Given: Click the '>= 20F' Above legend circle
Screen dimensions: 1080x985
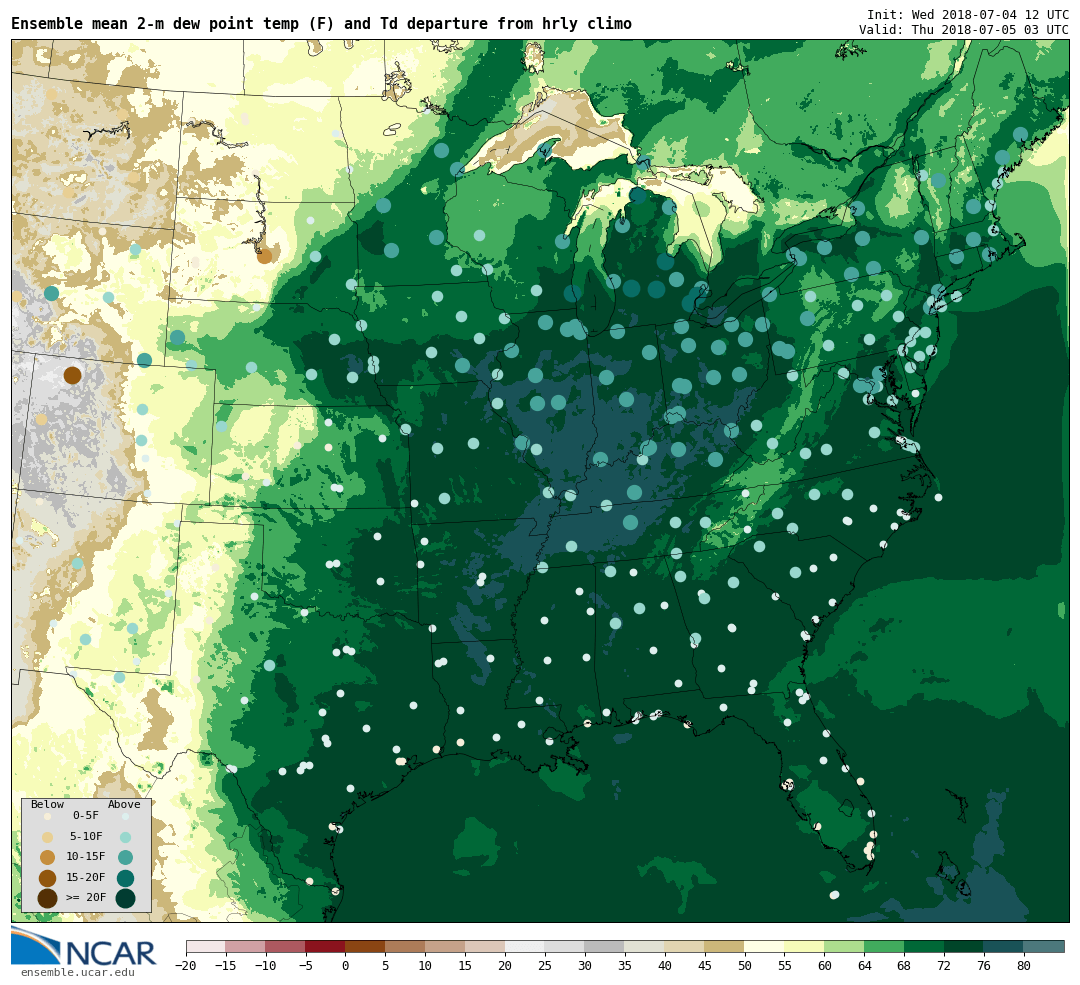Looking at the screenshot, I should point(125,898).
